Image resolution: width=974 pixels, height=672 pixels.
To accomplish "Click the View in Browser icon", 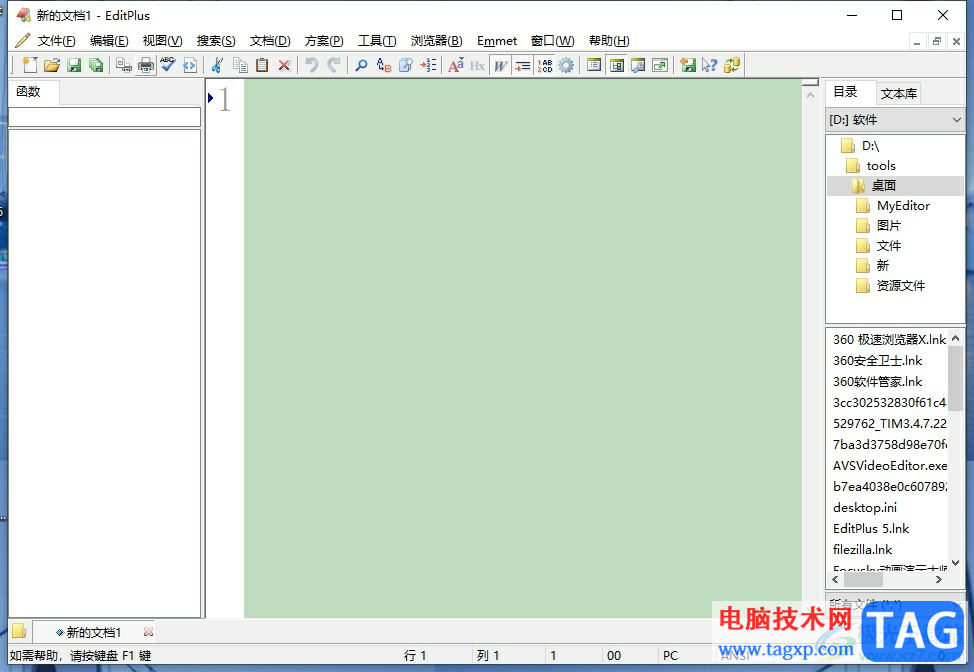I will (x=190, y=65).
